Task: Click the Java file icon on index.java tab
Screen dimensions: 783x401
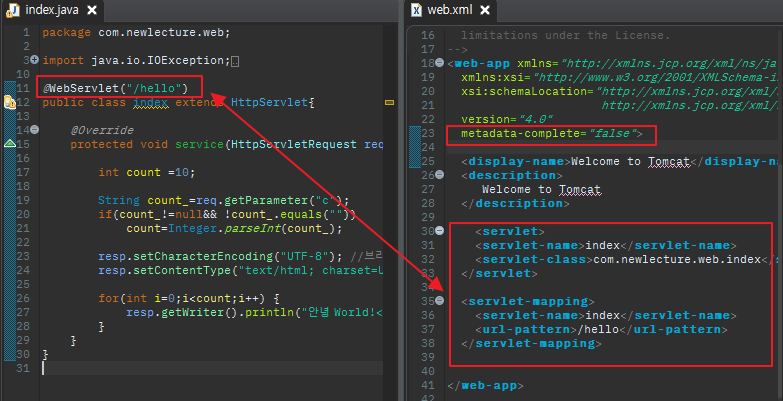Action: (13, 10)
